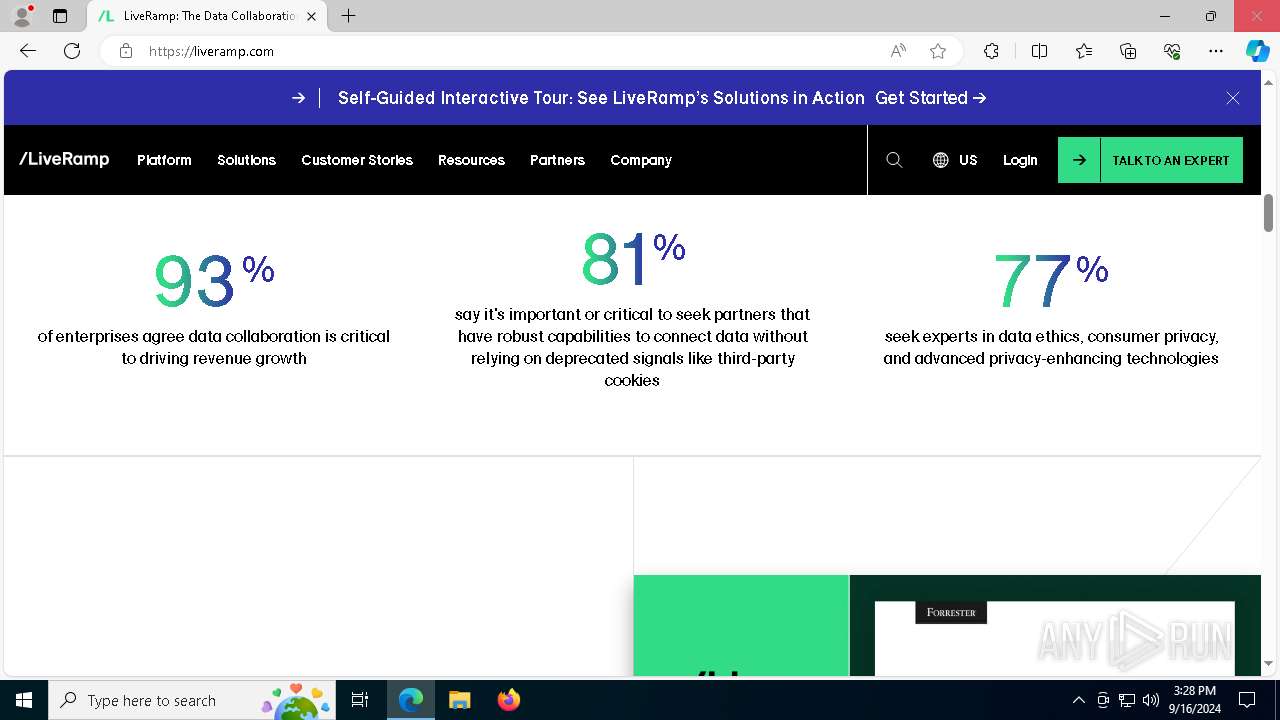Launch Firefox from taskbar
This screenshot has height=720, width=1280.
click(508, 700)
